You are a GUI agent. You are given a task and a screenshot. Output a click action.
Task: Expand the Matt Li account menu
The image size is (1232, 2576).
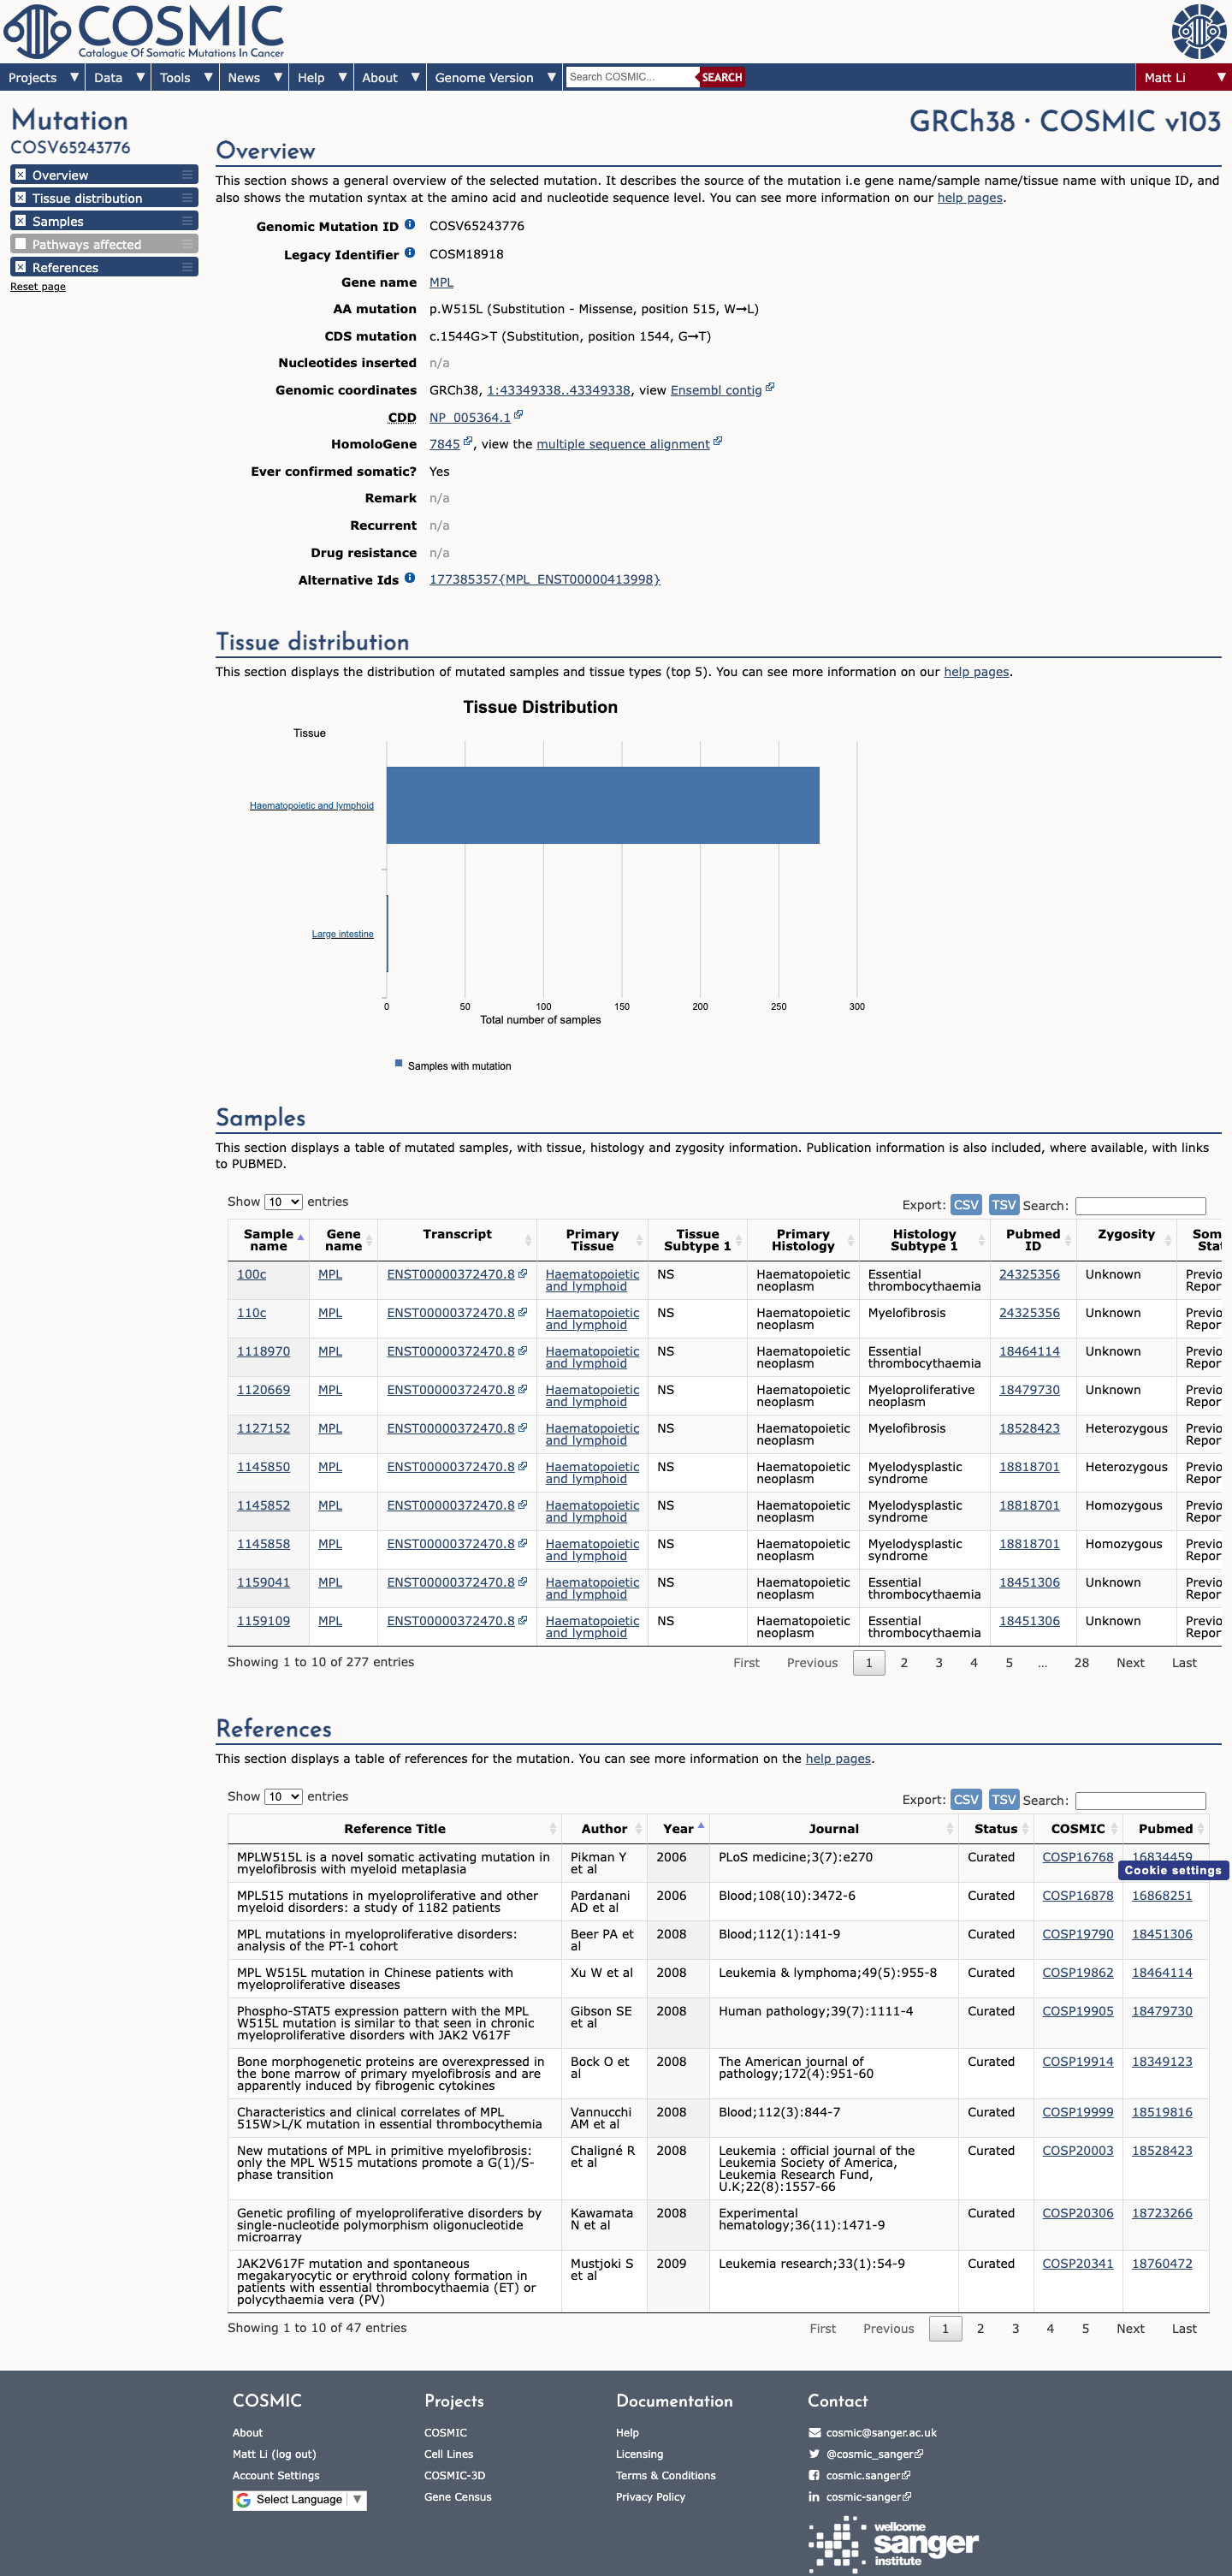coord(1183,77)
